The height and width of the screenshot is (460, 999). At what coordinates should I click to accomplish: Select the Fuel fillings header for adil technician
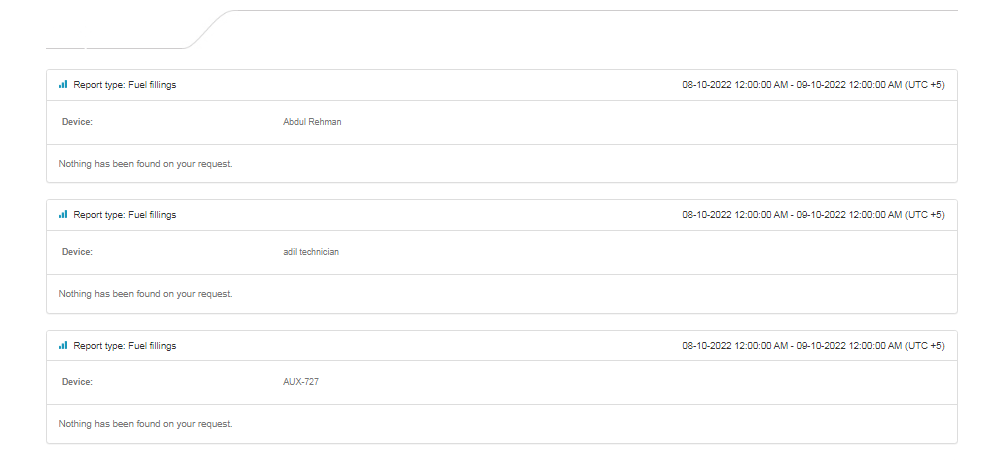[125, 215]
